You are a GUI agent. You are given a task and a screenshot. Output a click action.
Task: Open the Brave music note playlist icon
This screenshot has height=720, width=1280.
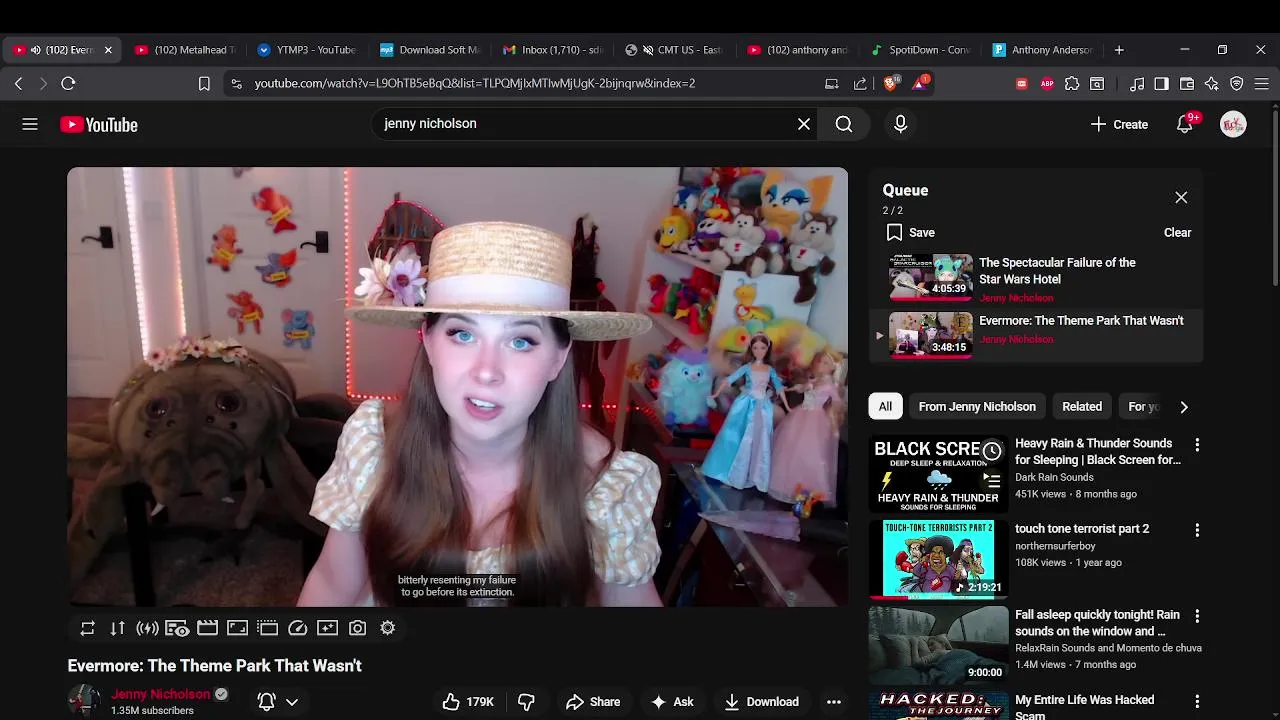coord(1137,84)
